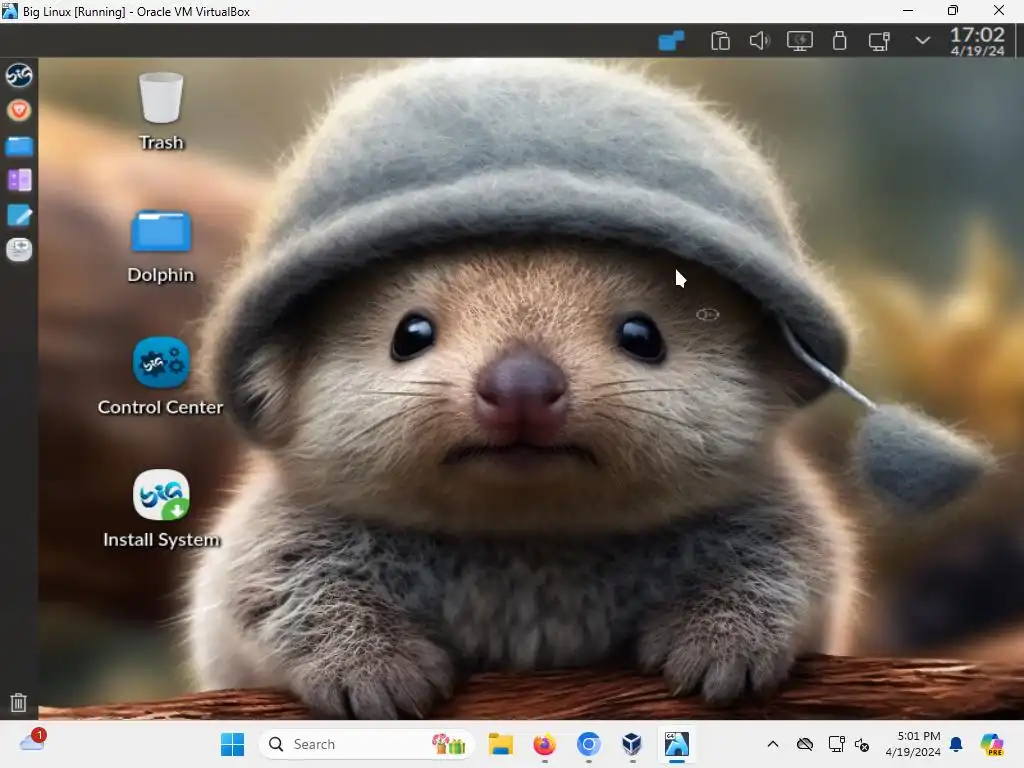Open the removable USB devices tray icon

coord(839,41)
